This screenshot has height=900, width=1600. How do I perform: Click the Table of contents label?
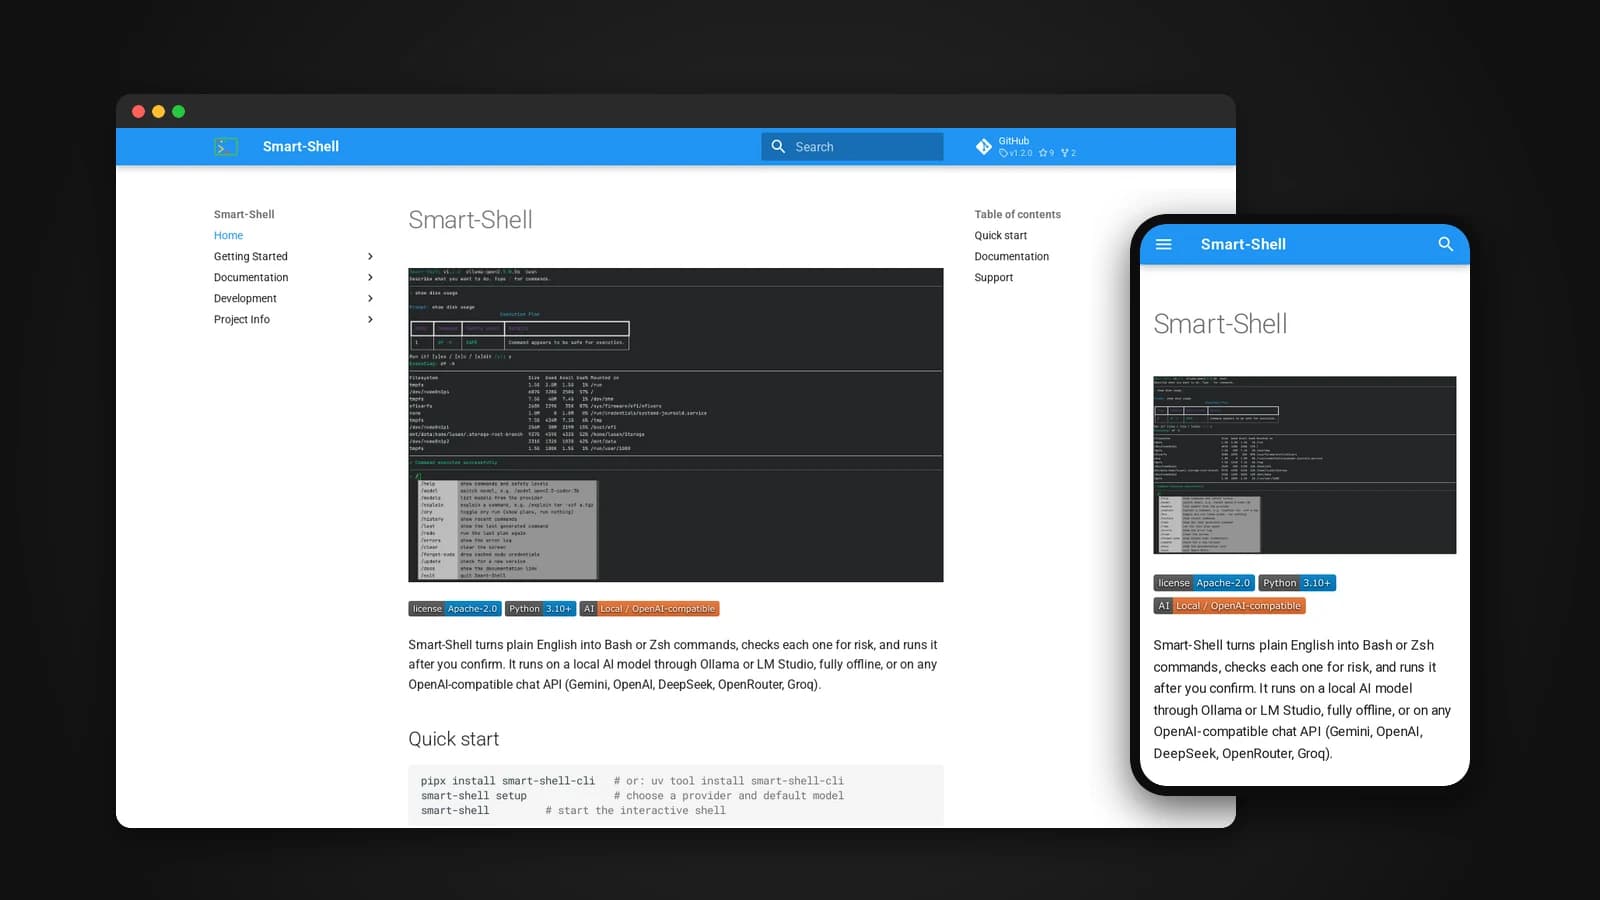coord(1017,215)
